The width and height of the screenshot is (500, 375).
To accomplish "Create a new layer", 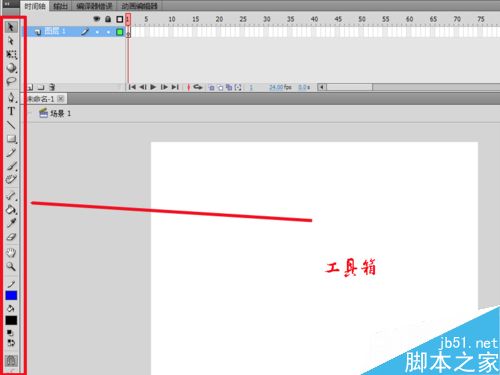I will tap(30, 87).
